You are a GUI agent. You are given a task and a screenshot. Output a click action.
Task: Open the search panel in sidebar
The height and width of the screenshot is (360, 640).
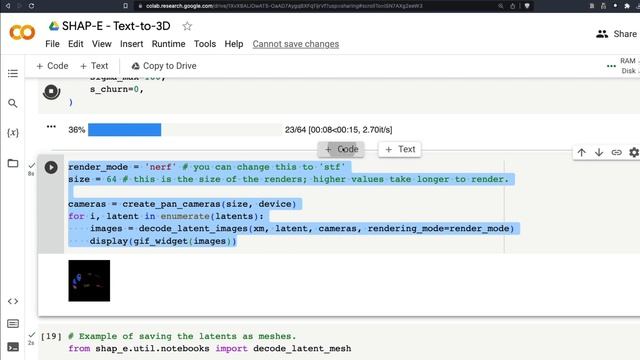pyautogui.click(x=13, y=103)
